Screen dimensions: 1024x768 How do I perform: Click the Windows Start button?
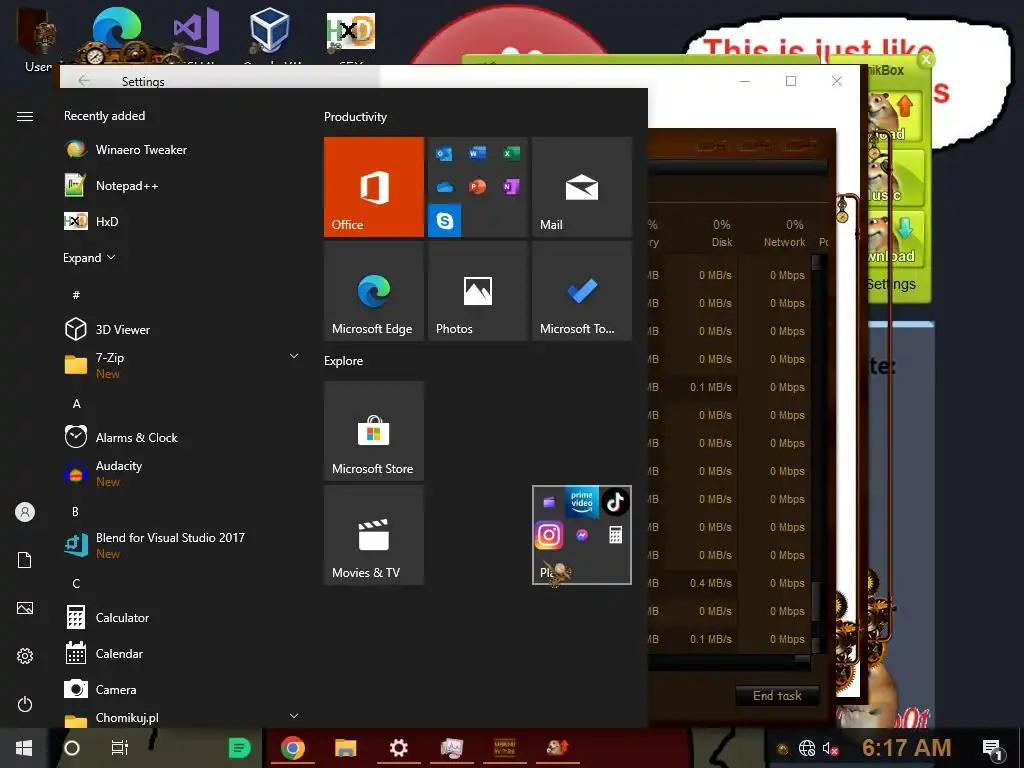pyautogui.click(x=24, y=748)
